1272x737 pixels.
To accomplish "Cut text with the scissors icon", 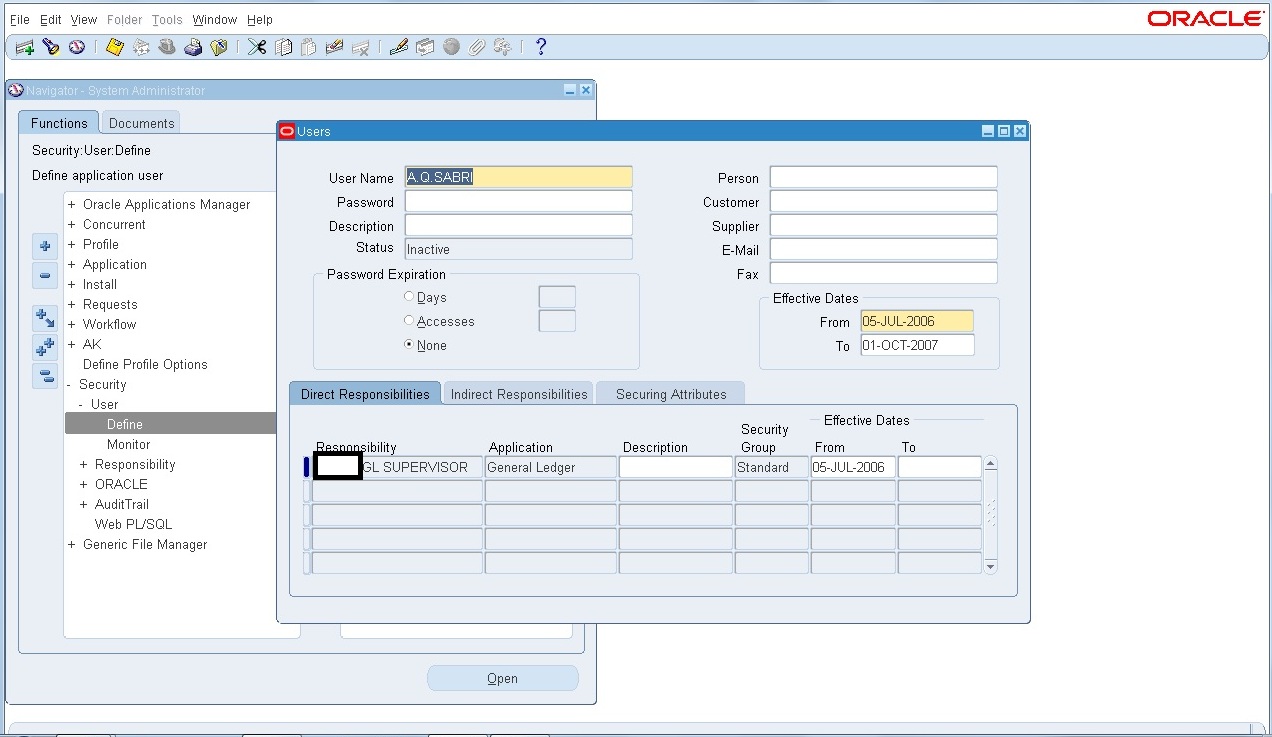I will (256, 46).
